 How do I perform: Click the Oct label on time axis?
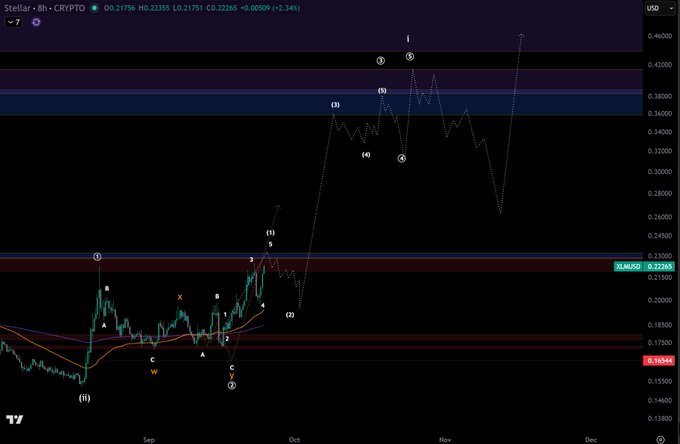click(294, 439)
